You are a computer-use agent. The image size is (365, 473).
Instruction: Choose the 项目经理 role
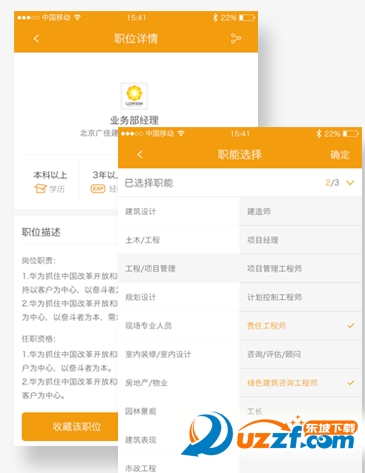pos(301,240)
